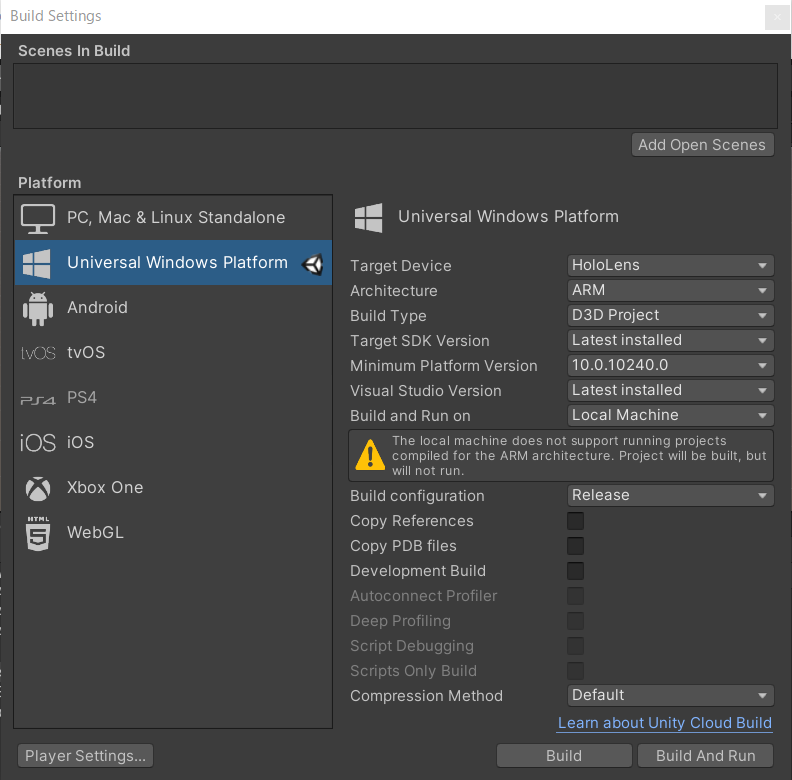
Task: Open the Compression Method dropdown showing Default
Action: click(670, 695)
